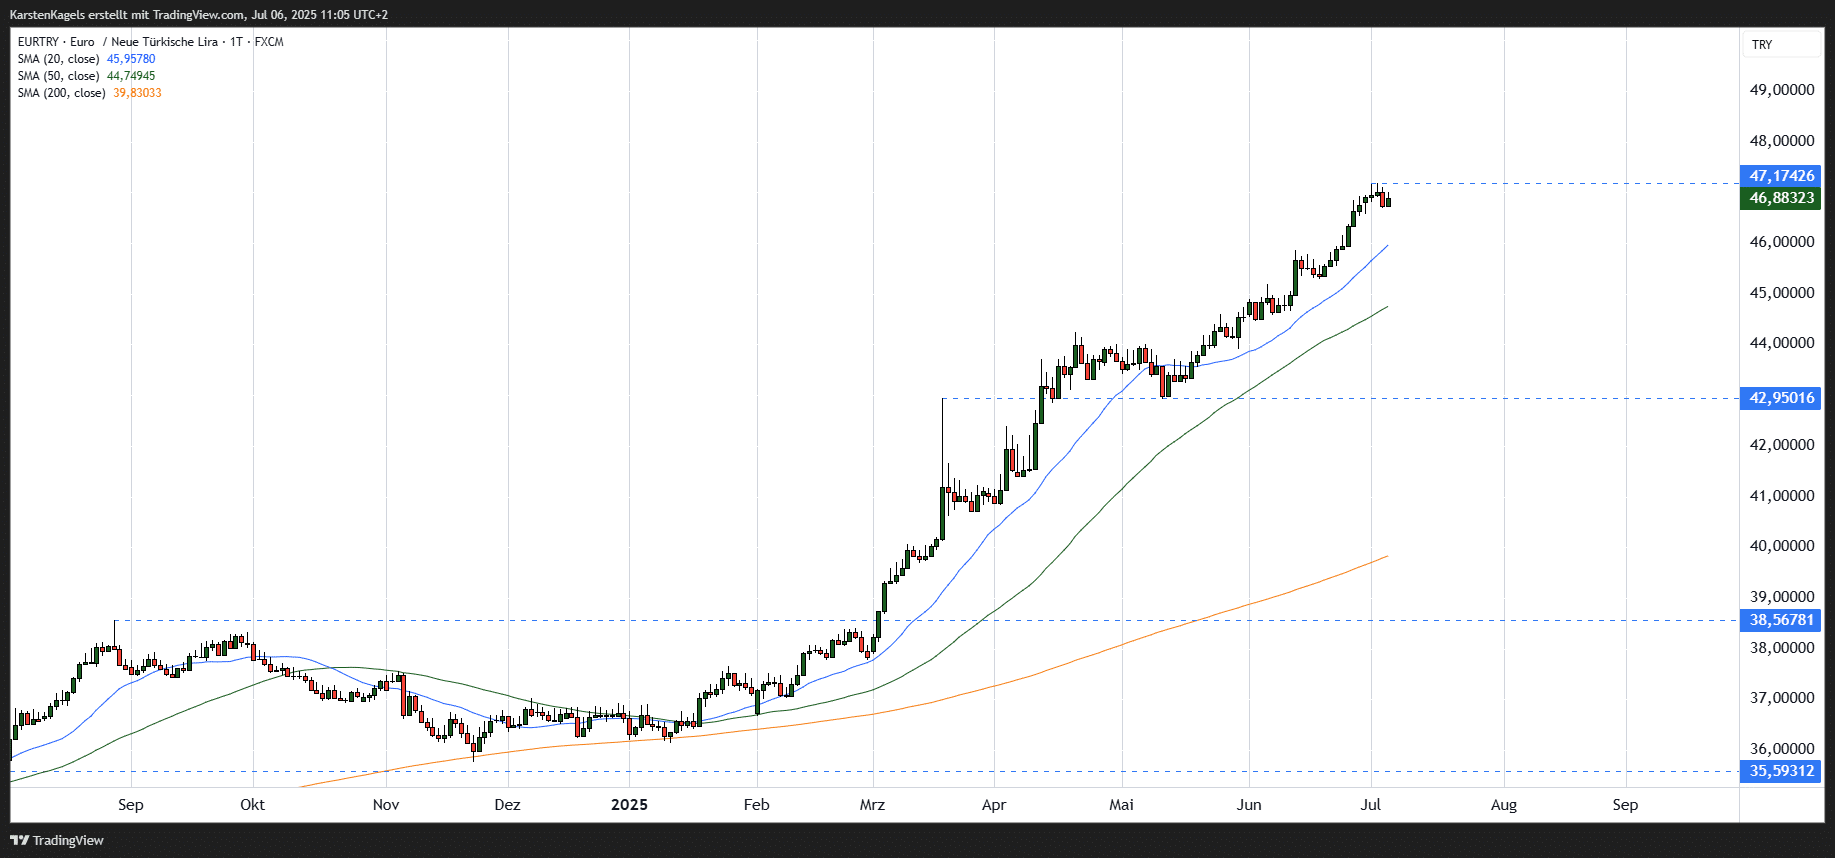This screenshot has width=1835, height=858.
Task: Click the 38,56781 horizontal level label
Action: (1781, 620)
